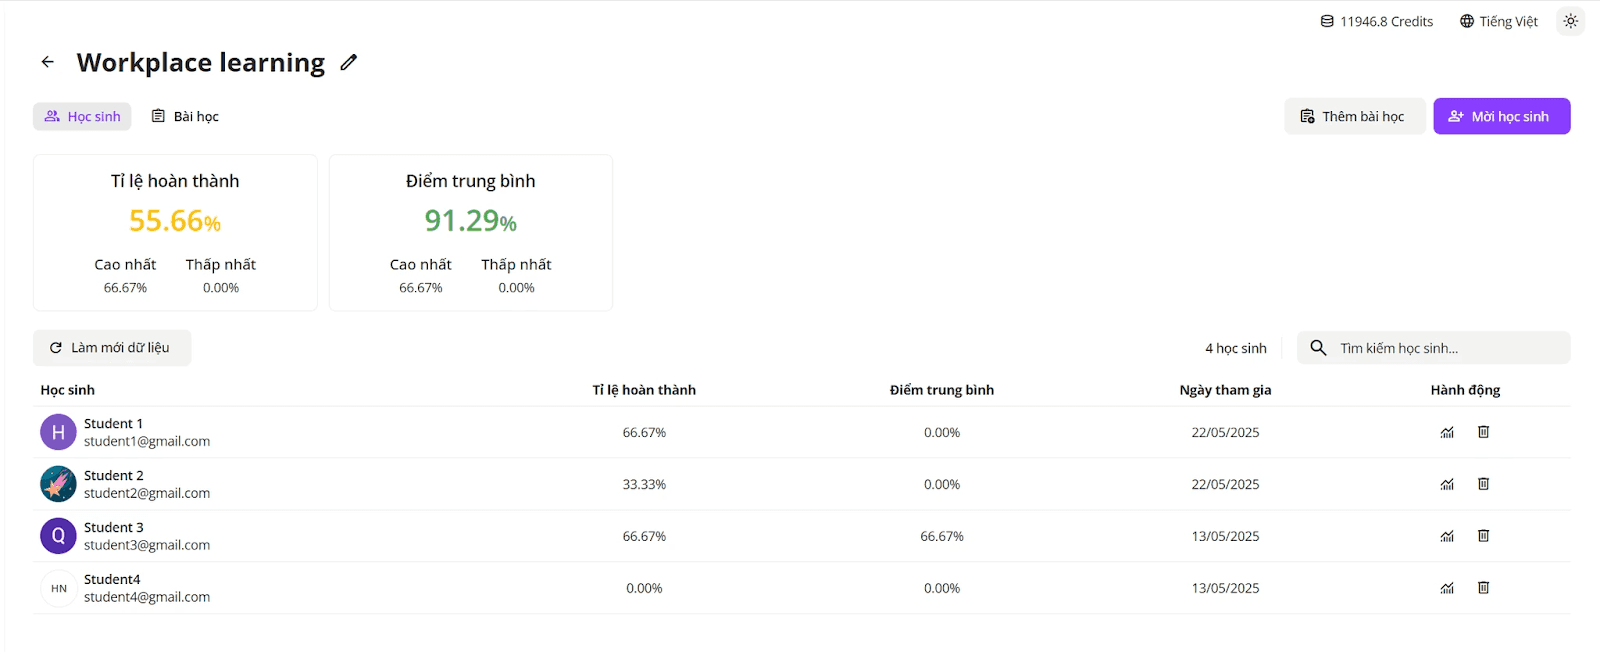Sort by Tỉ lệ hoàn thành column header
Screen dimensions: 1600x652
[644, 390]
